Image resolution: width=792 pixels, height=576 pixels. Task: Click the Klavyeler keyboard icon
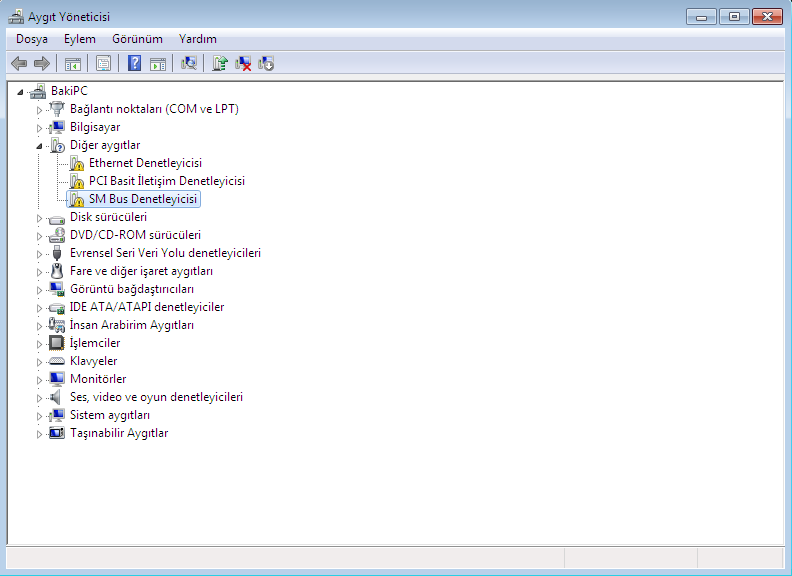coord(57,361)
